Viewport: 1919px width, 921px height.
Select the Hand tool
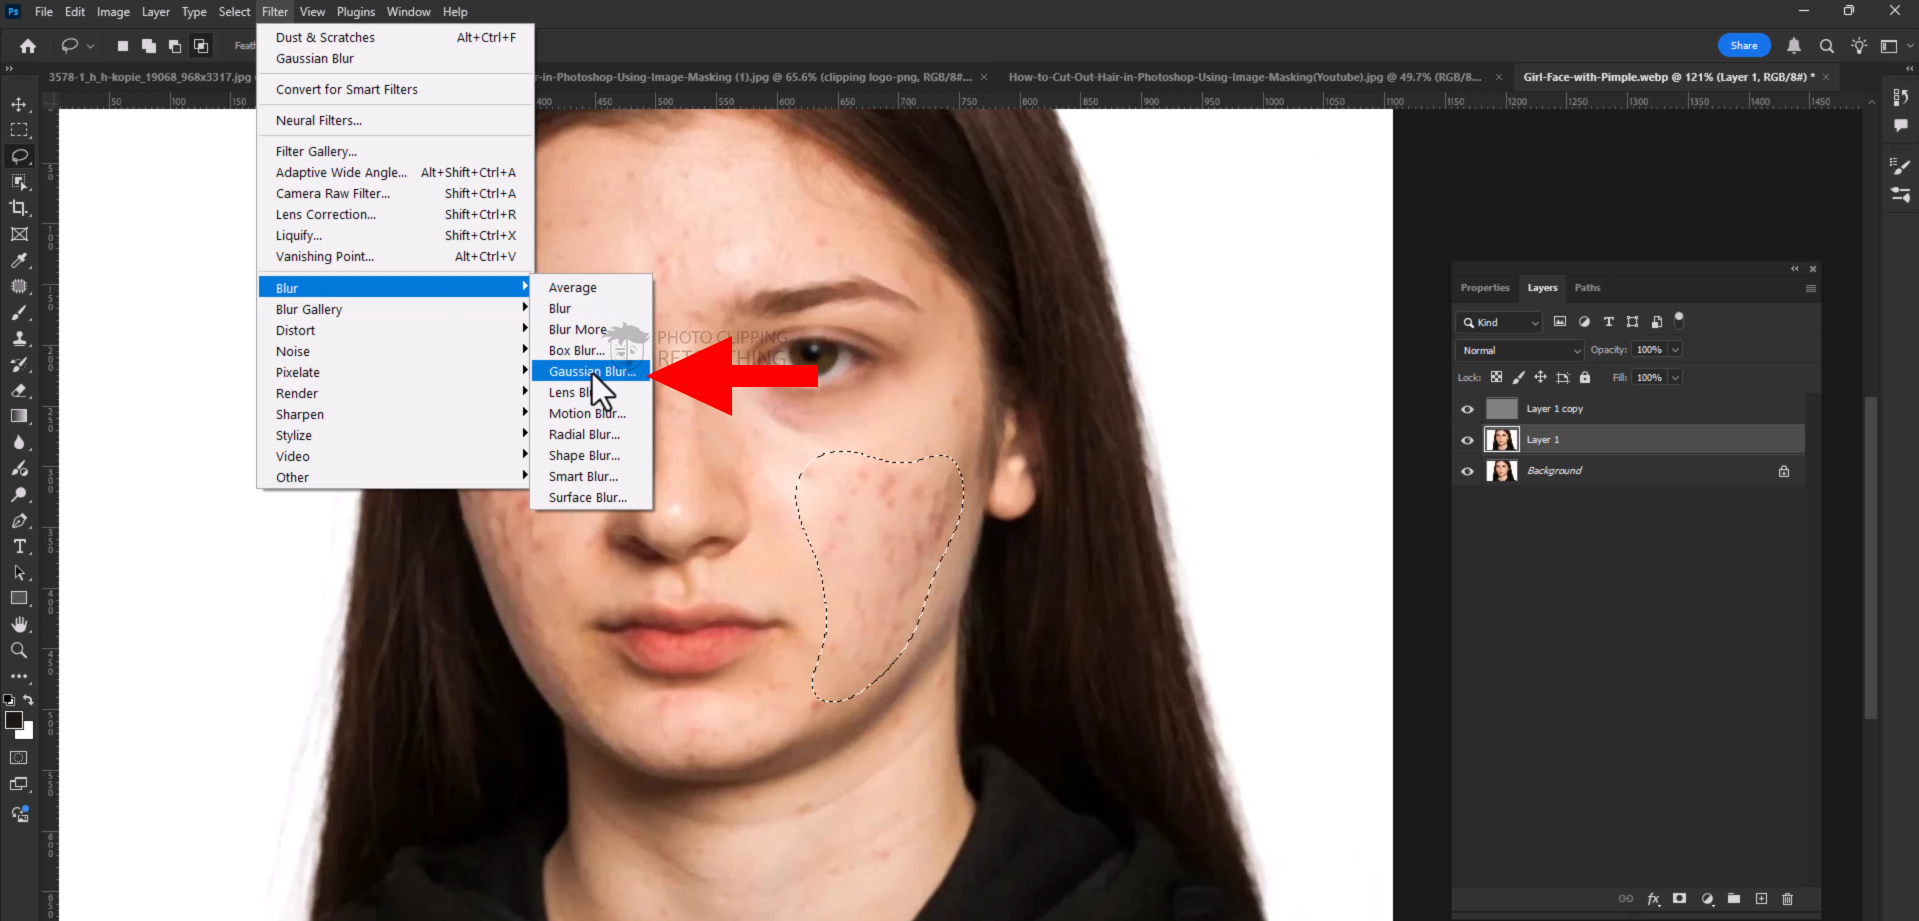coord(19,624)
